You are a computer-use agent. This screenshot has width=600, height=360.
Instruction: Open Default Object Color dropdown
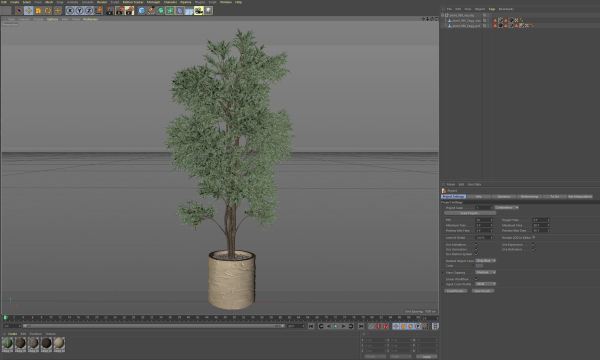(x=486, y=261)
